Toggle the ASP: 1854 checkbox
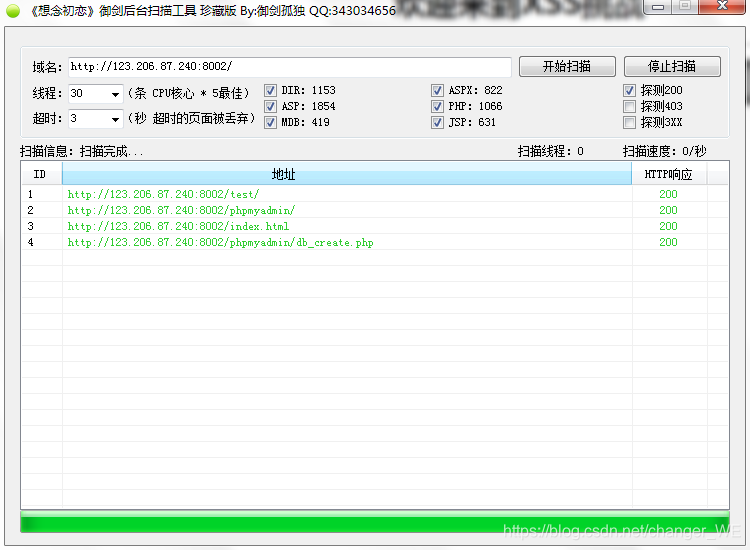This screenshot has height=550, width=750. click(270, 106)
